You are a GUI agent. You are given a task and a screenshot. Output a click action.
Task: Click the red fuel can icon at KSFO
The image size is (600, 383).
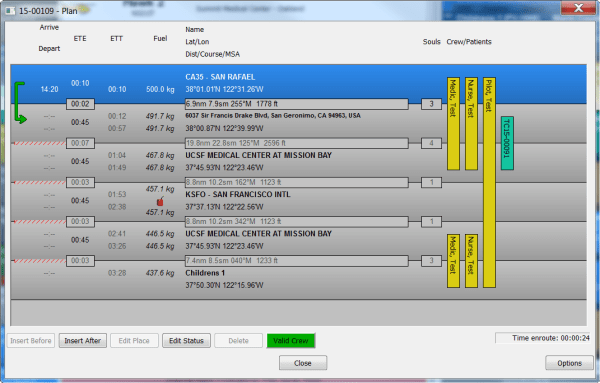[x=160, y=201]
